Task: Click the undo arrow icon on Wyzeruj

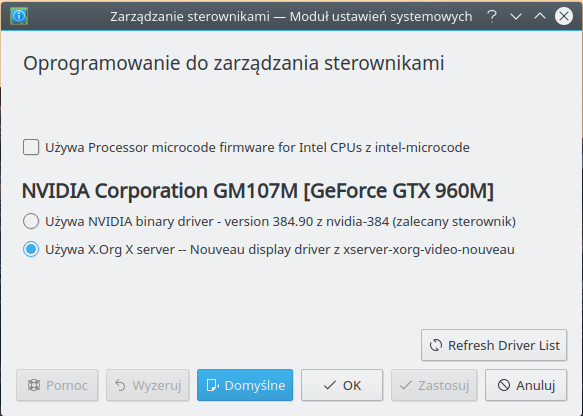Action: coord(120,385)
